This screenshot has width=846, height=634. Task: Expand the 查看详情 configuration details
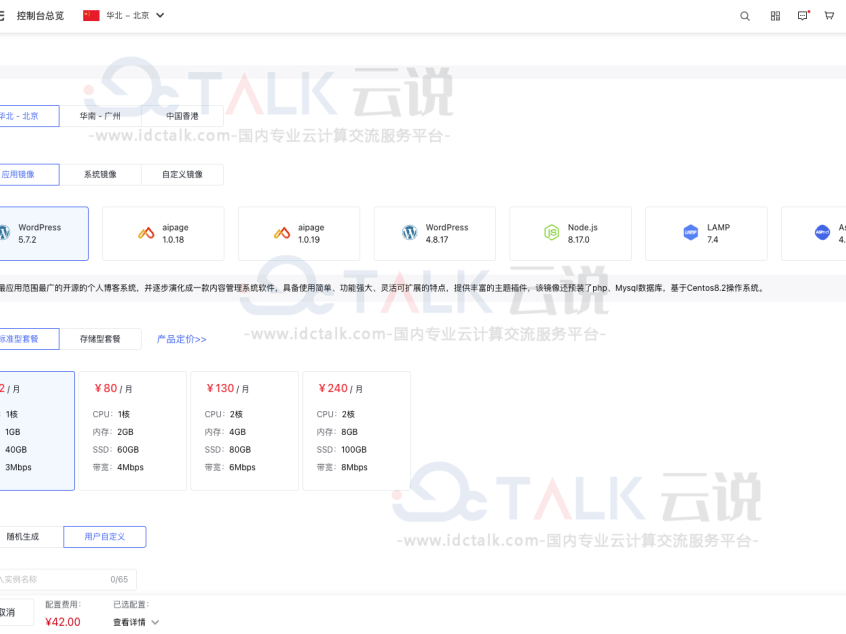136,622
